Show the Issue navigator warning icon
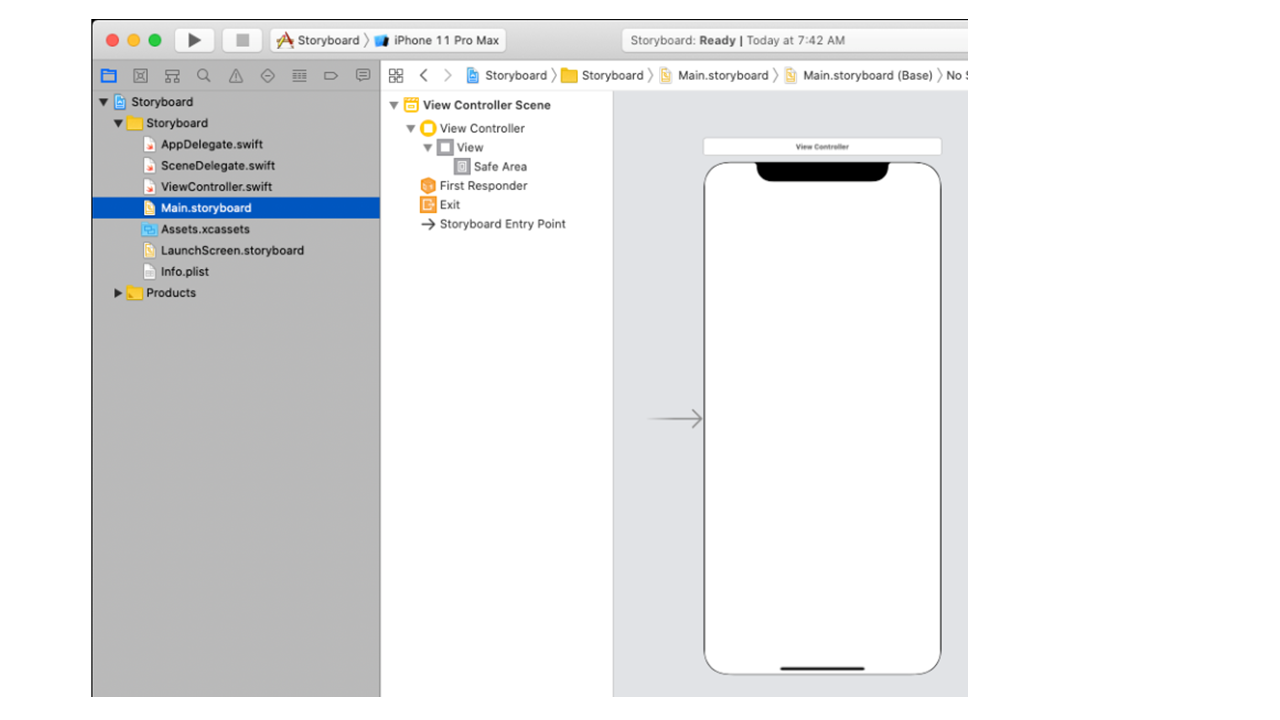1280x720 pixels. point(236,76)
